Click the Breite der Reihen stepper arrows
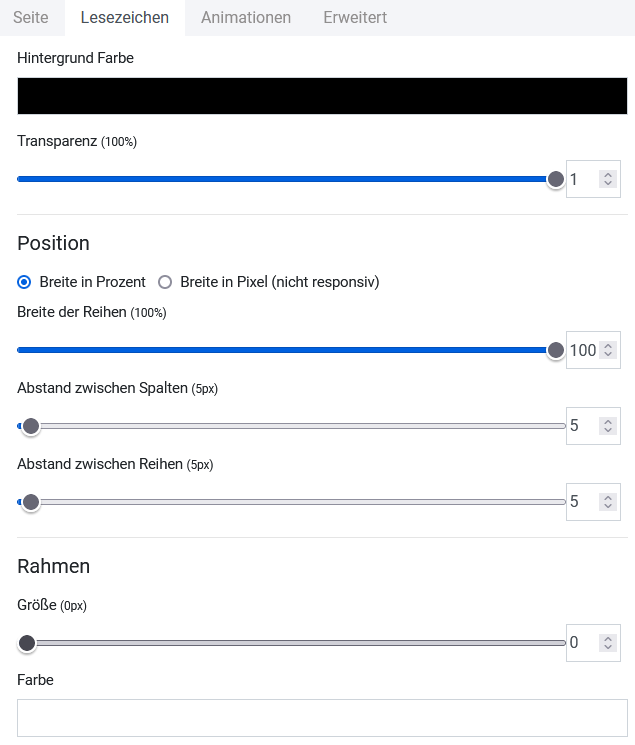This screenshot has height=745, width=635. point(608,350)
